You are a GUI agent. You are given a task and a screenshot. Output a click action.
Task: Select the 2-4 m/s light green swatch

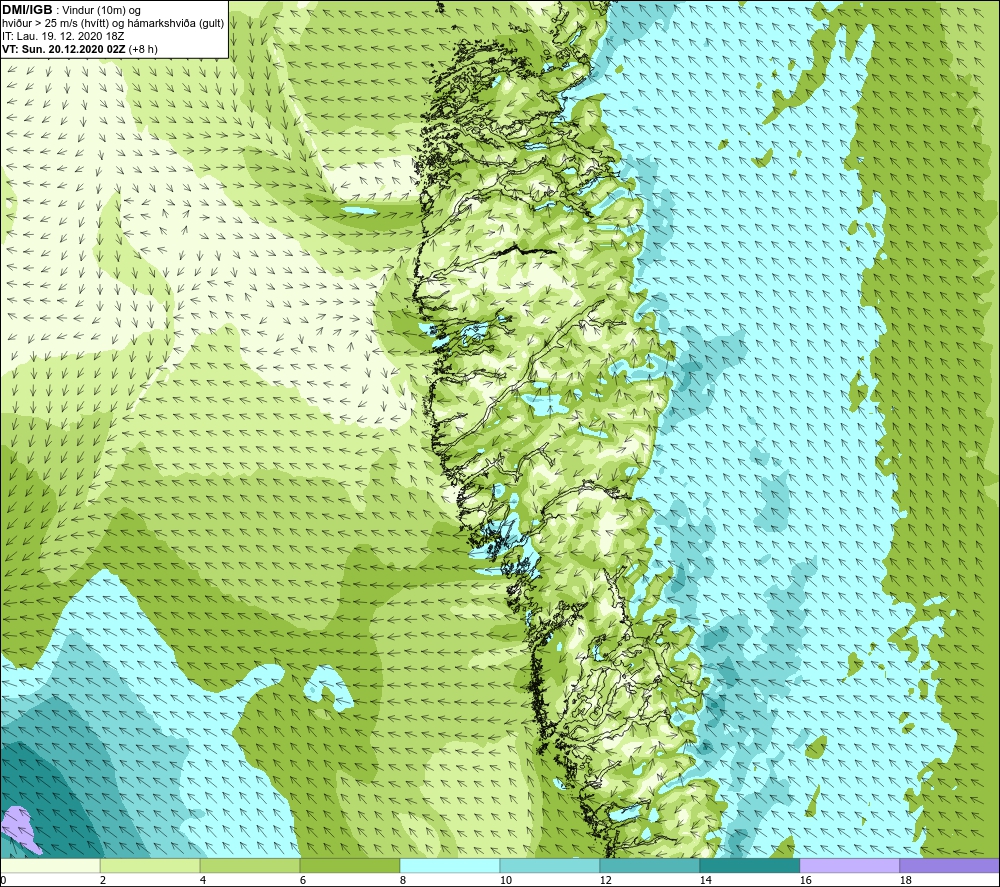[150, 865]
